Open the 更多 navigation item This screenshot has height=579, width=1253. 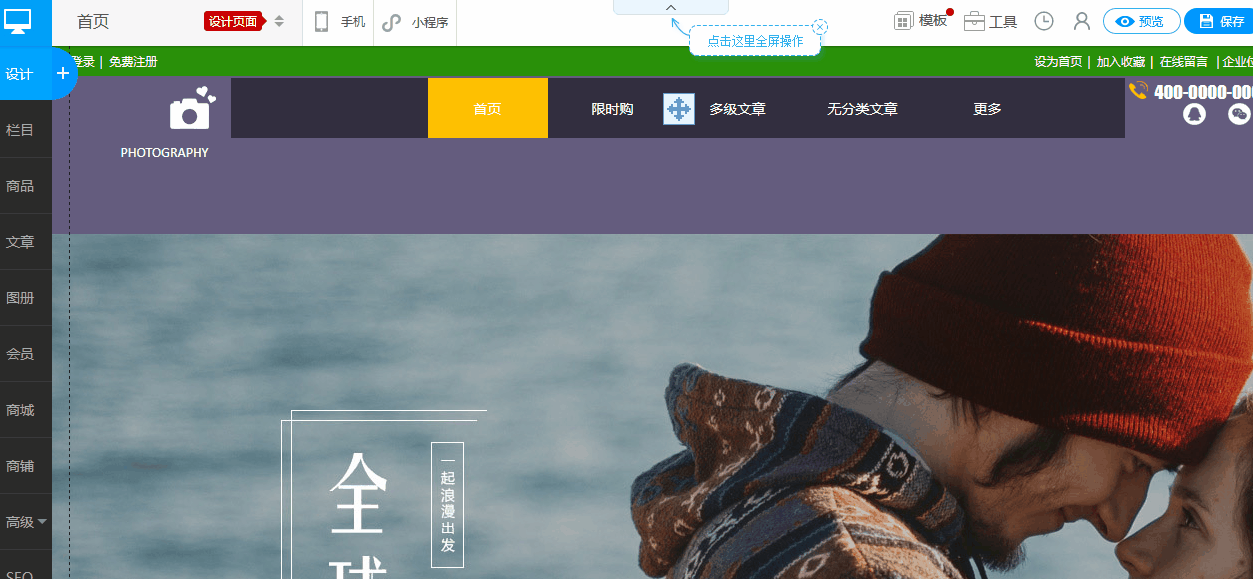point(988,109)
